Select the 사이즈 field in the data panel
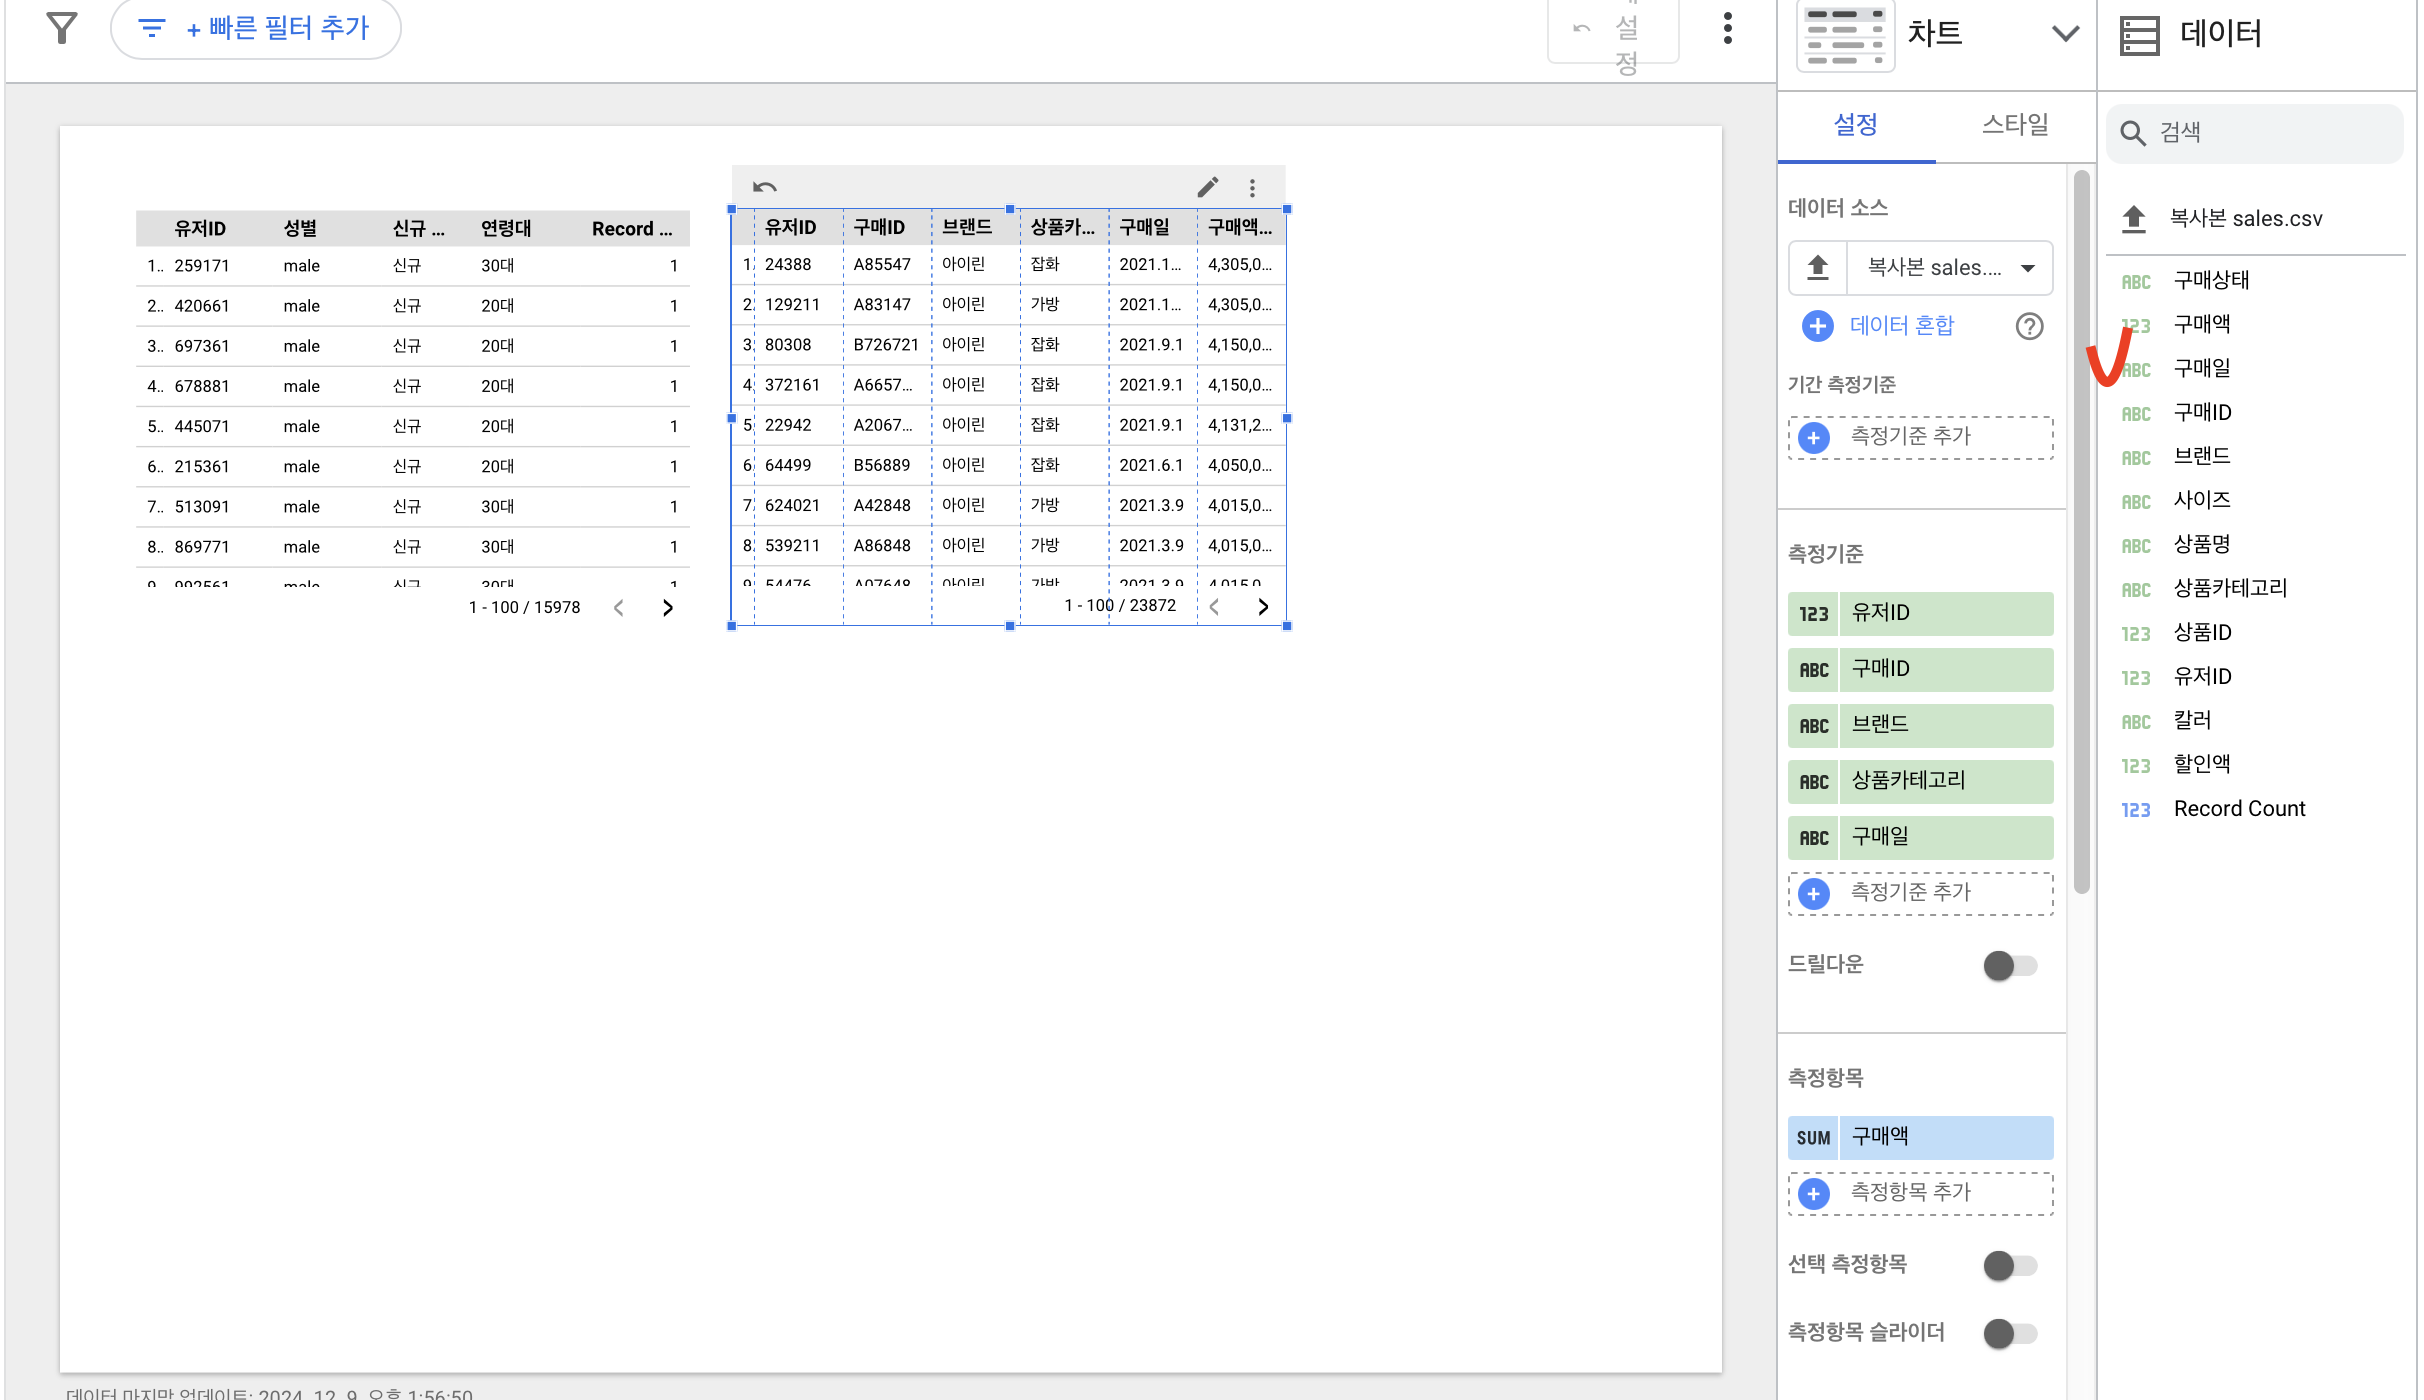The image size is (2424, 1400). (x=2202, y=501)
